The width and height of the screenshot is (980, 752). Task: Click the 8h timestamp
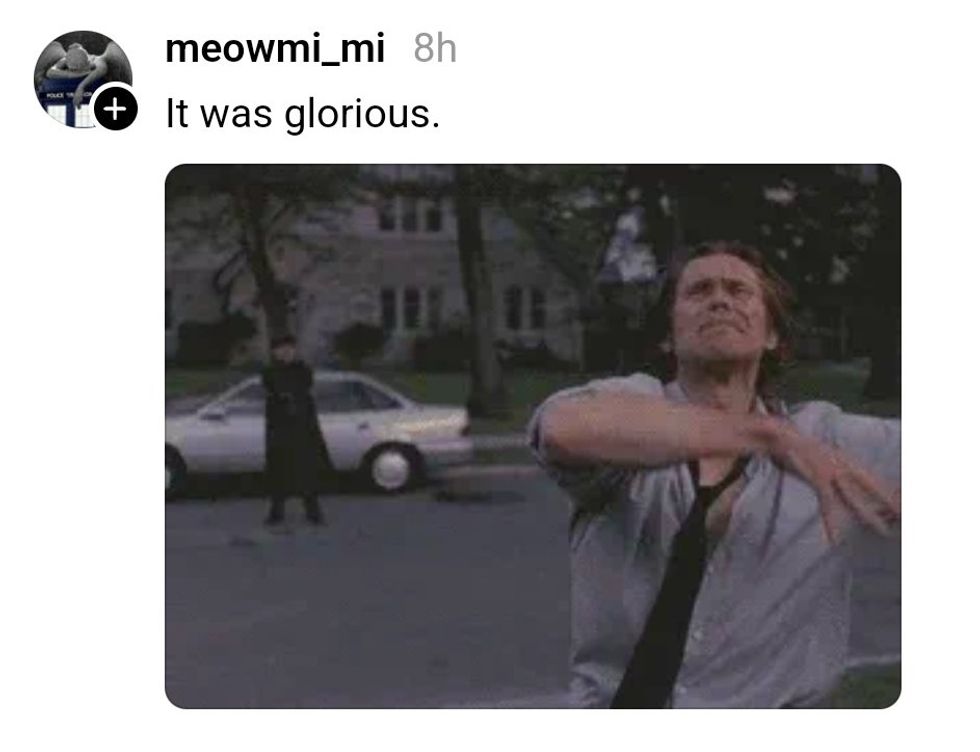[x=435, y=49]
